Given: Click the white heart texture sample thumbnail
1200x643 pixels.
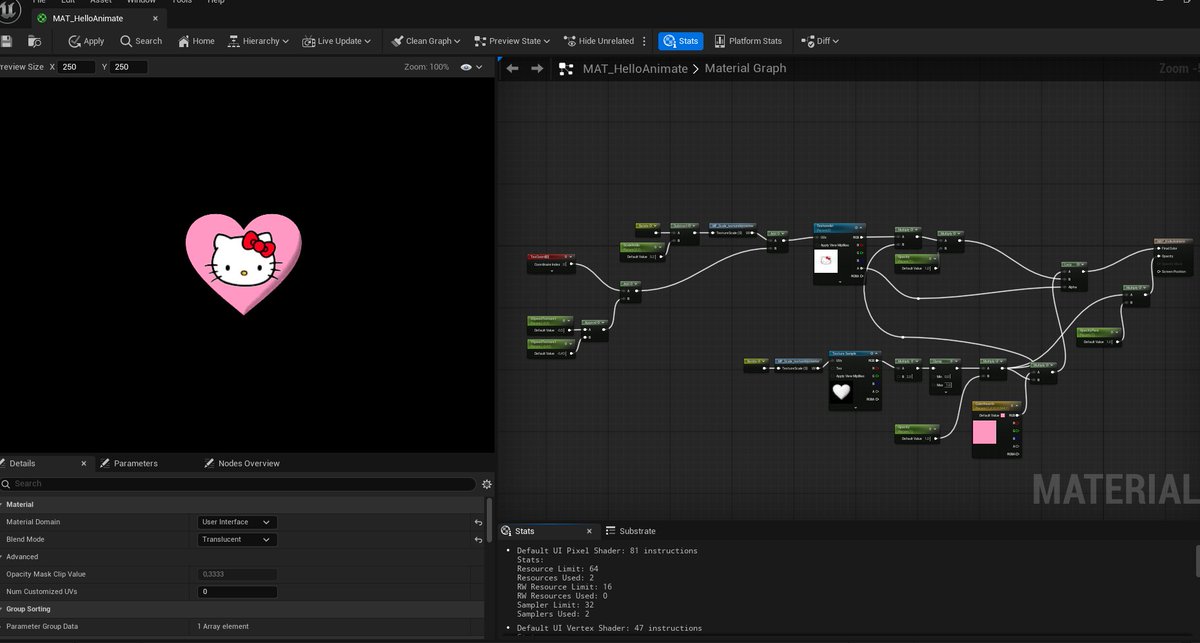Looking at the screenshot, I should pos(842,392).
